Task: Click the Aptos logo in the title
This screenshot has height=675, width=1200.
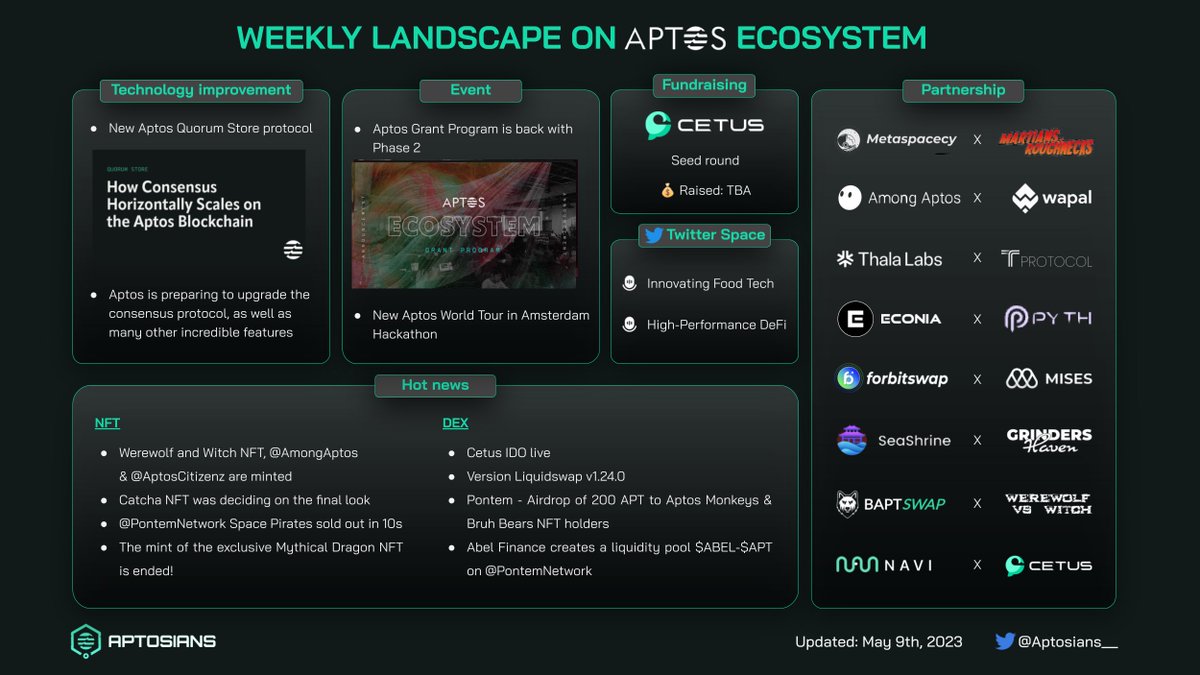Action: point(675,39)
